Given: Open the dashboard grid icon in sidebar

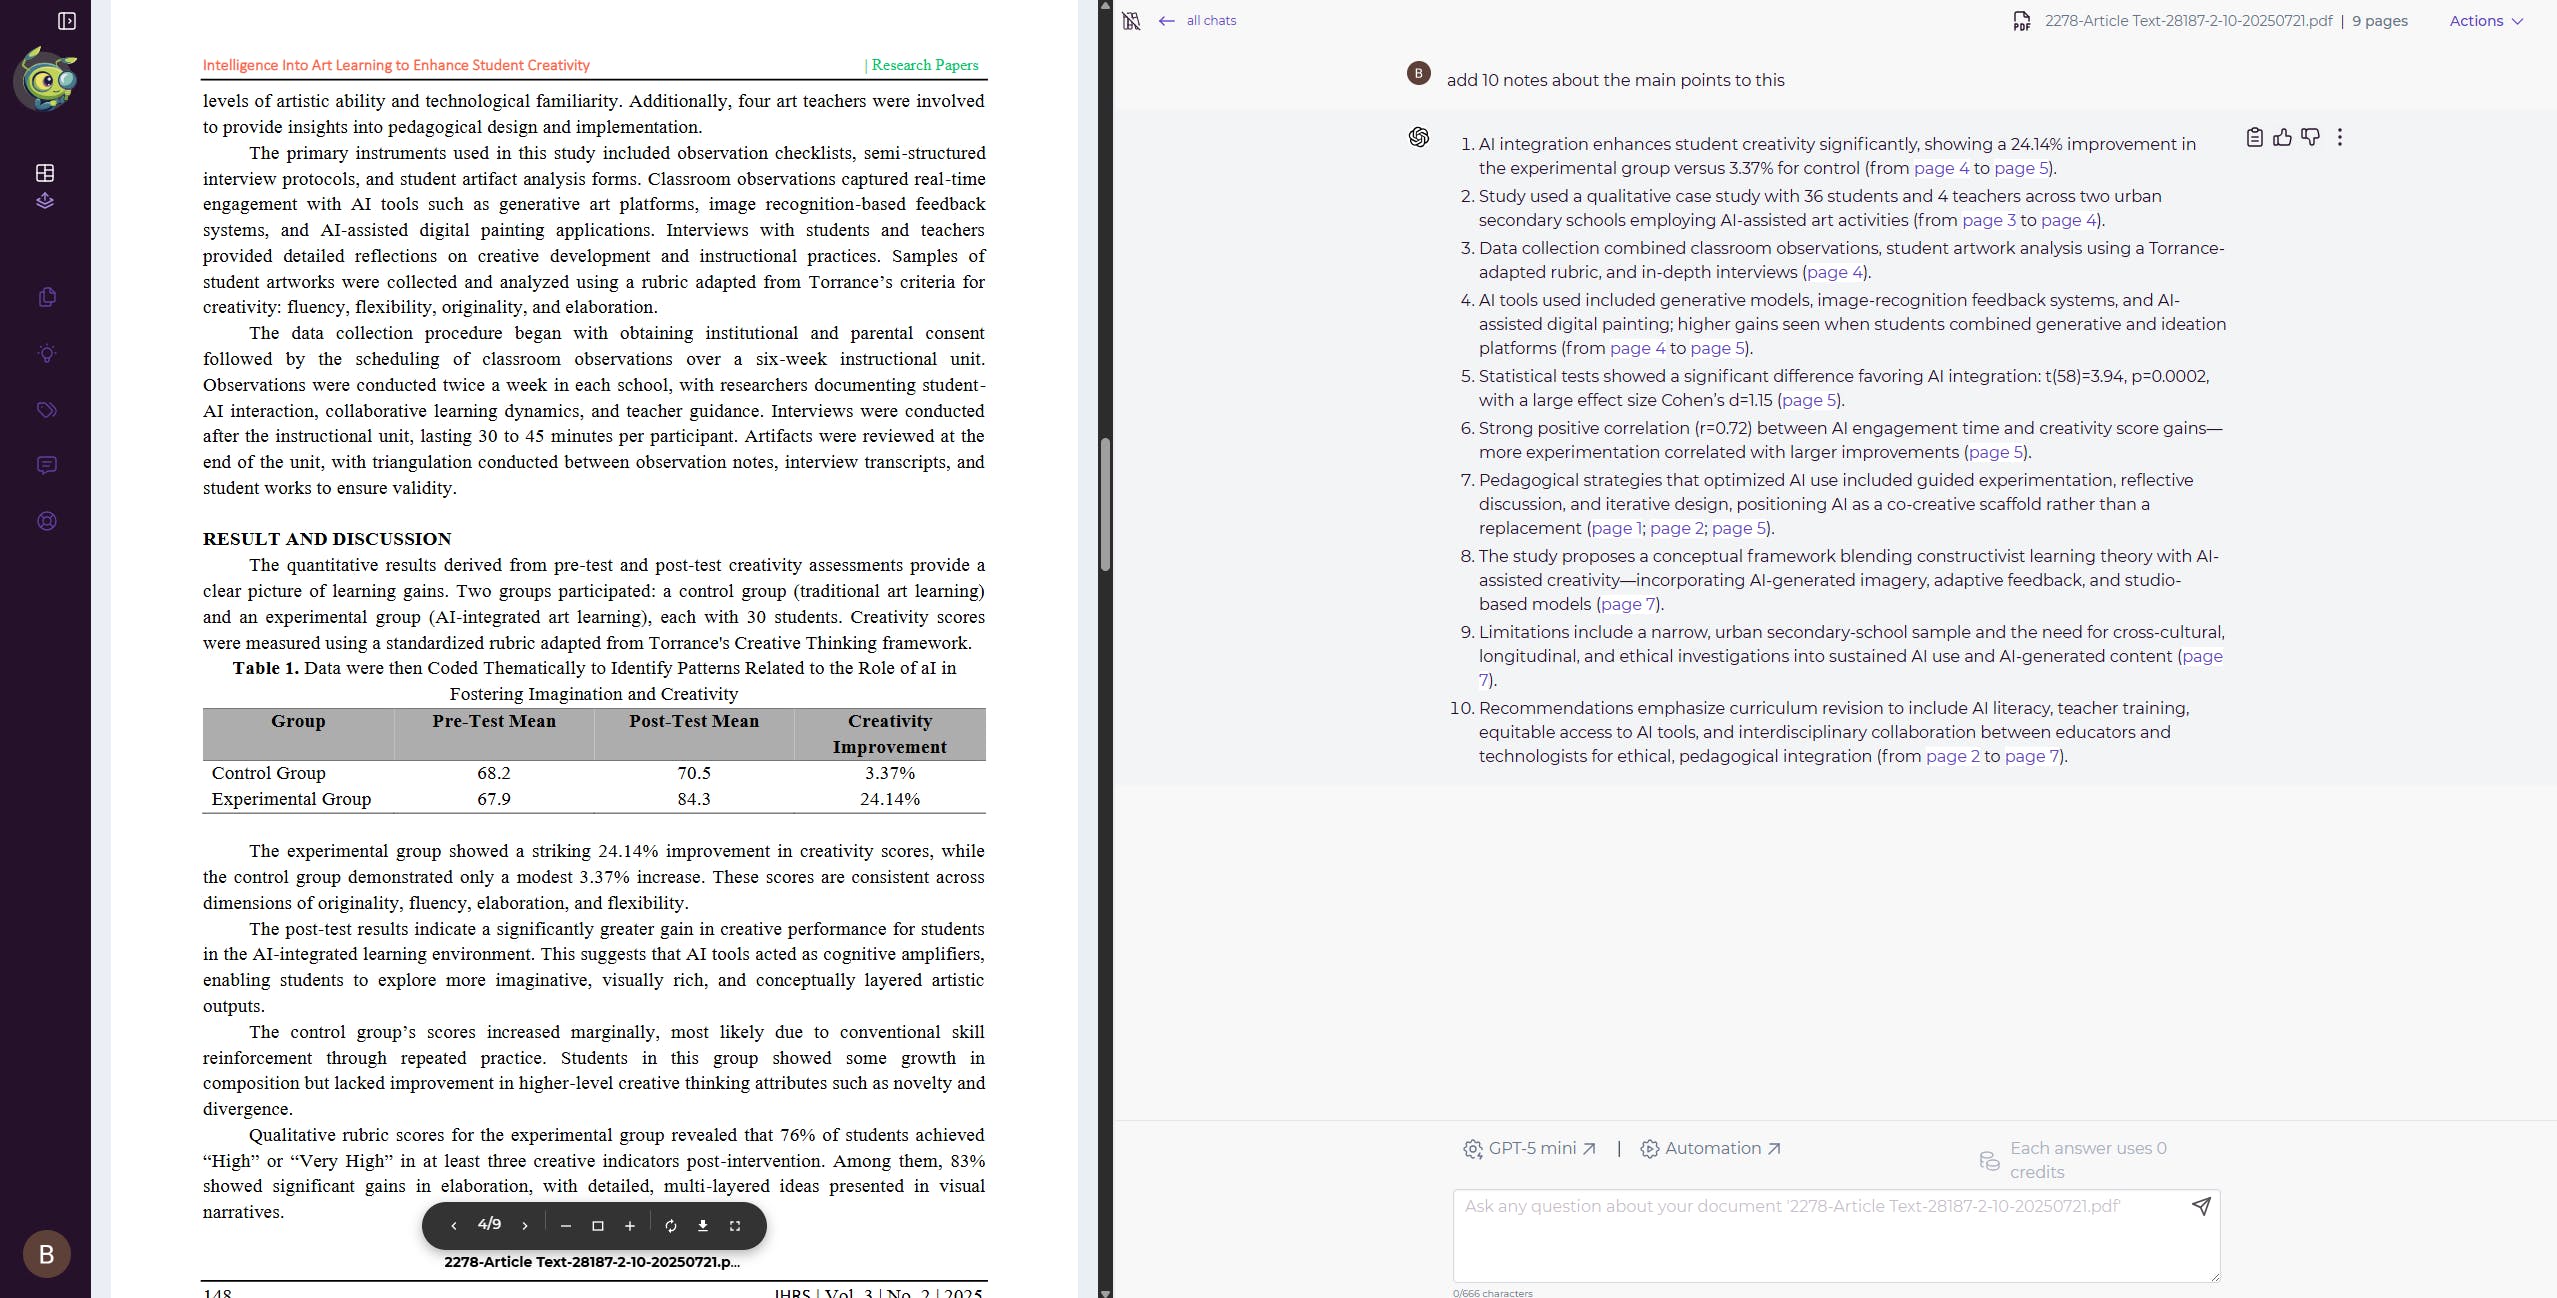Looking at the screenshot, I should point(45,173).
